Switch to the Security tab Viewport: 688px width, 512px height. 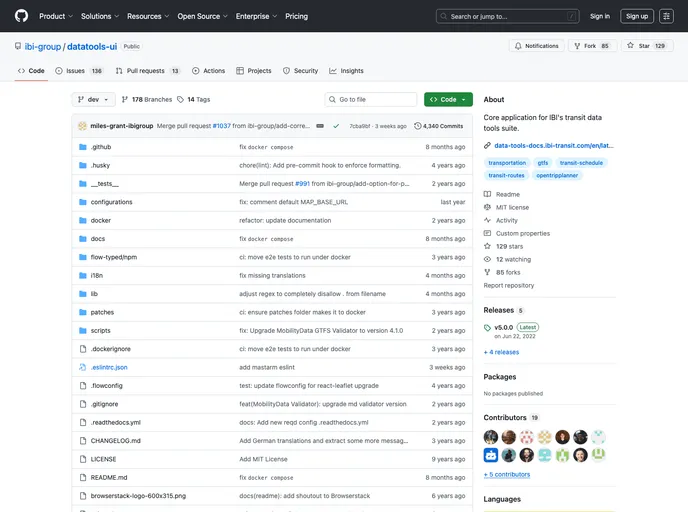[301, 71]
